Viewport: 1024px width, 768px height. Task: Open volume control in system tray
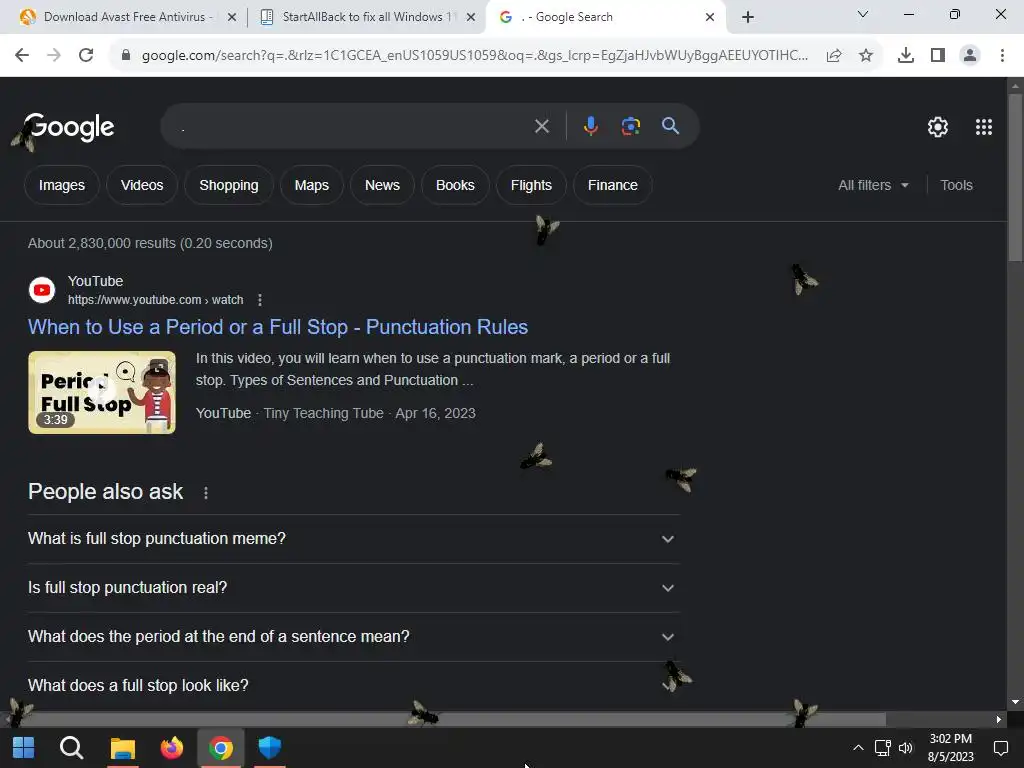pyautogui.click(x=906, y=748)
